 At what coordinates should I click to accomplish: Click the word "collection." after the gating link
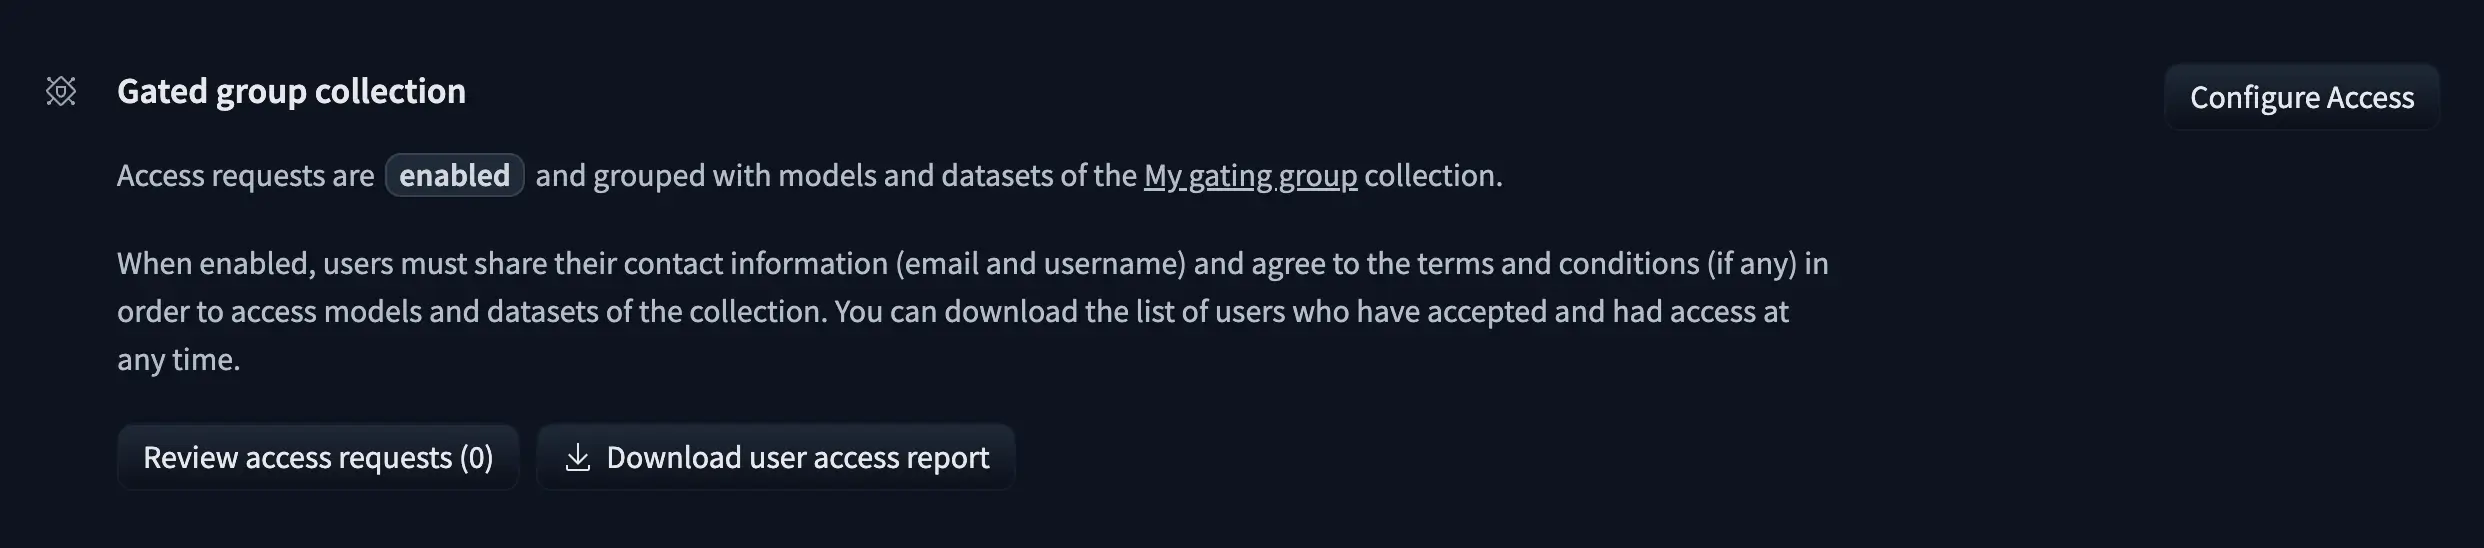[x=1433, y=176]
